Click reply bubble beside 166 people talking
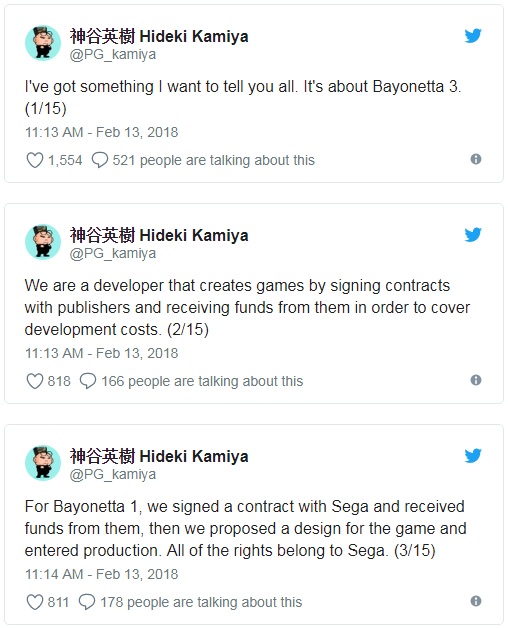The width and height of the screenshot is (508, 628). point(88,381)
